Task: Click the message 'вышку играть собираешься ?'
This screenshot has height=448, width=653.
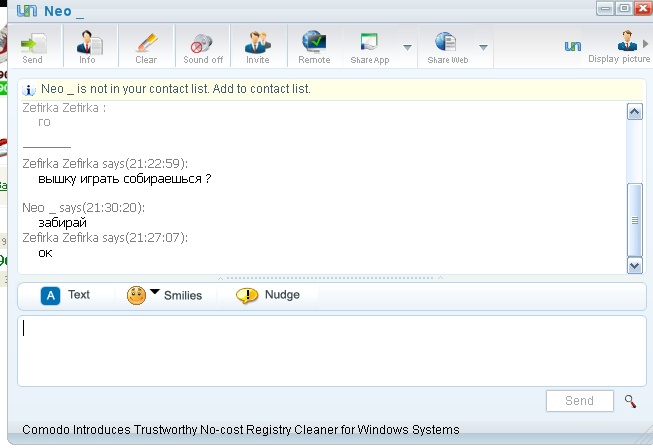Action: (125, 179)
